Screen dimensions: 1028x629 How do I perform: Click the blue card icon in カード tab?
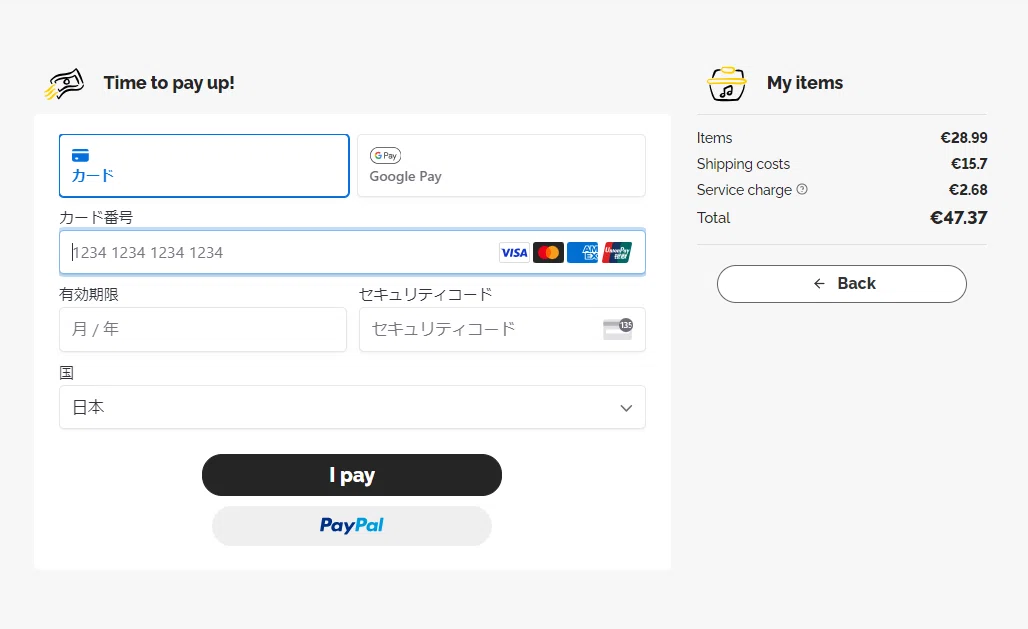coord(80,155)
